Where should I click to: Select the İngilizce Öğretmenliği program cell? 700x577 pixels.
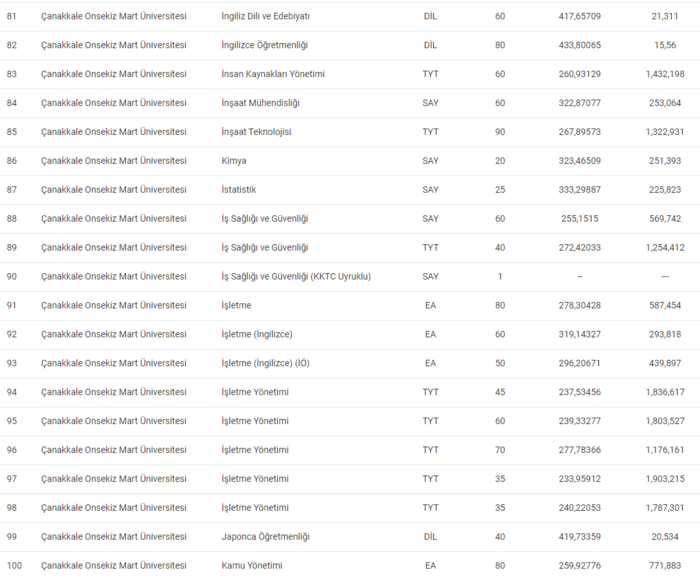264,46
